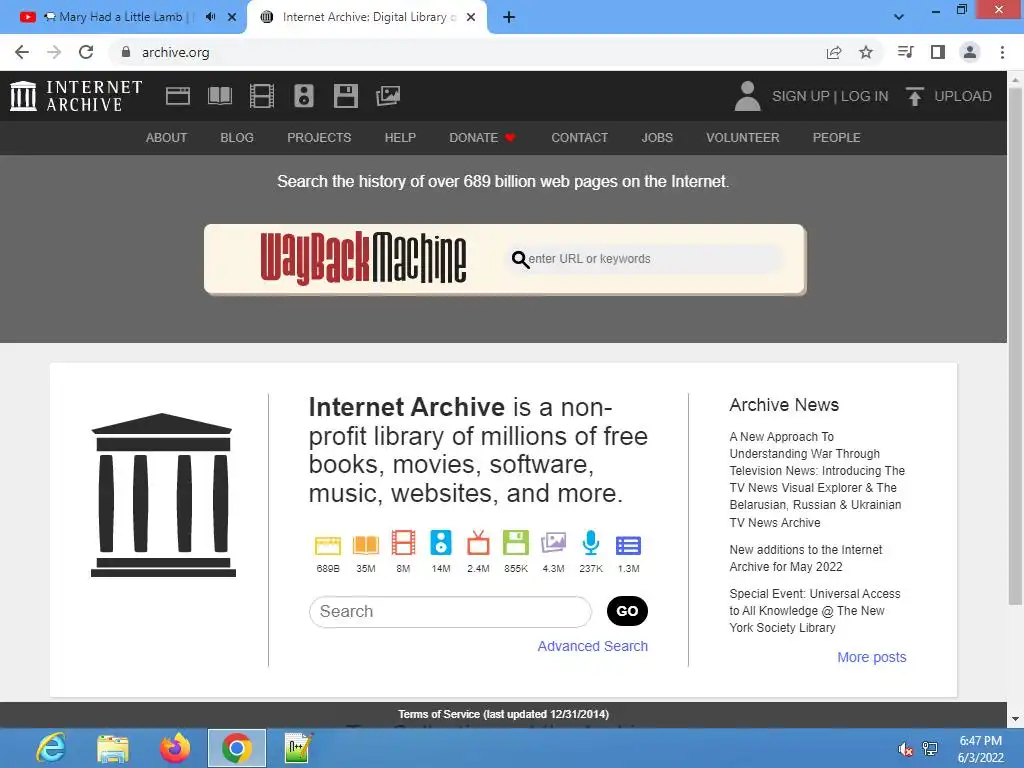The width and height of the screenshot is (1024, 768).
Task: Toggle the Chrome side panel icon
Action: coord(938,52)
